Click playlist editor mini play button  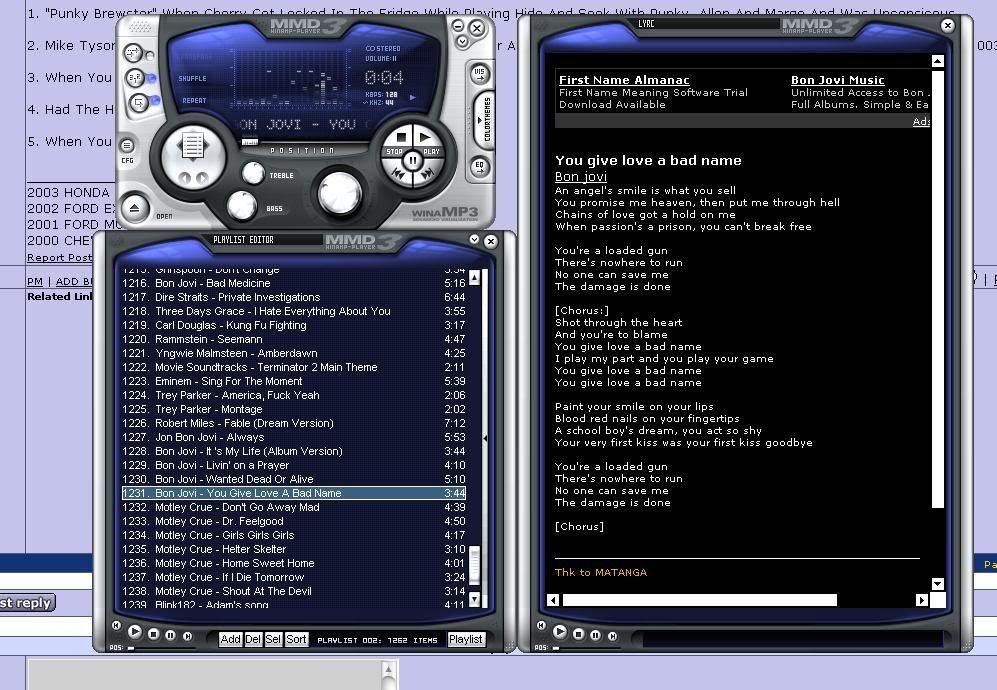coord(135,631)
